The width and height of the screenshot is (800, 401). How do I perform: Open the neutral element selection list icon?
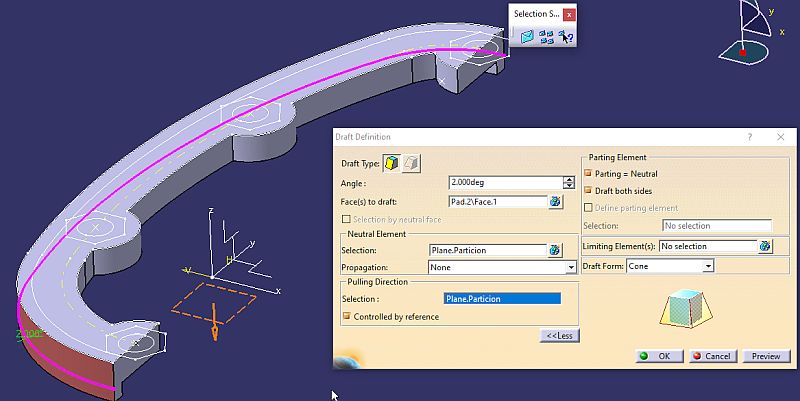click(x=555, y=250)
